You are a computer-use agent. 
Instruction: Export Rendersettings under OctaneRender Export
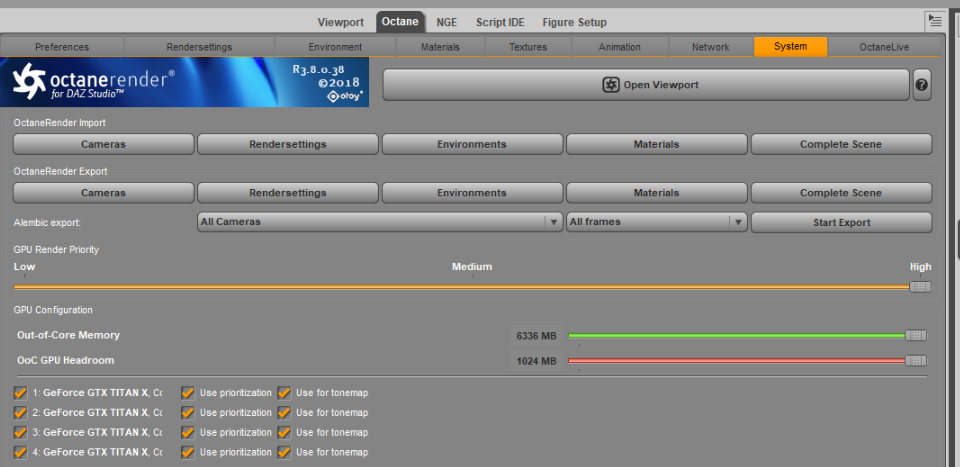pyautogui.click(x=288, y=193)
